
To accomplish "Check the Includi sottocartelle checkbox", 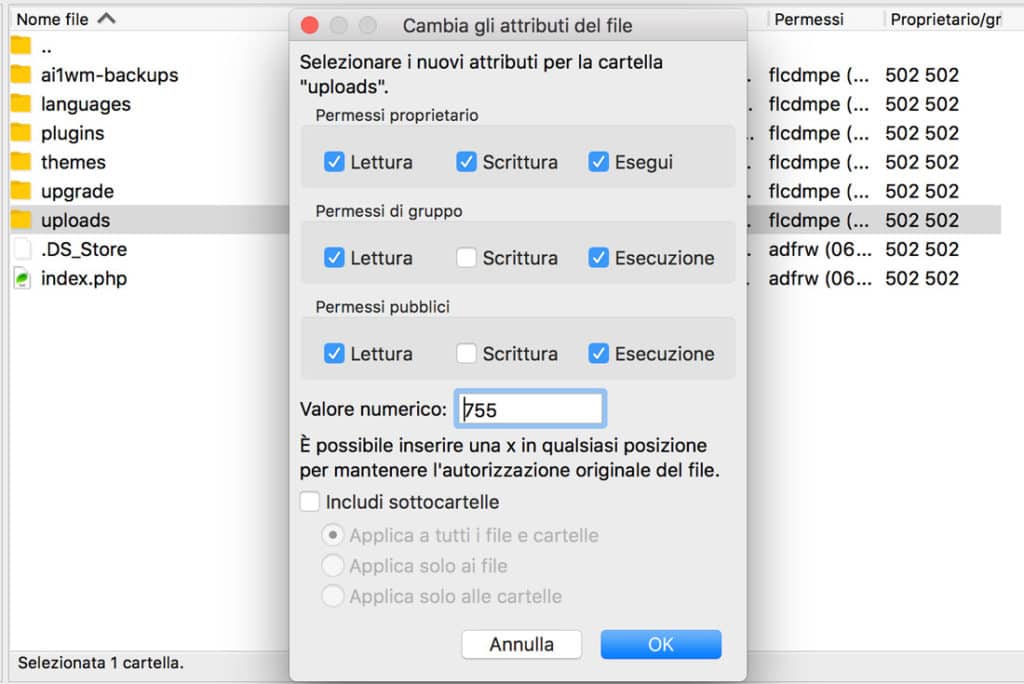I will 310,502.
